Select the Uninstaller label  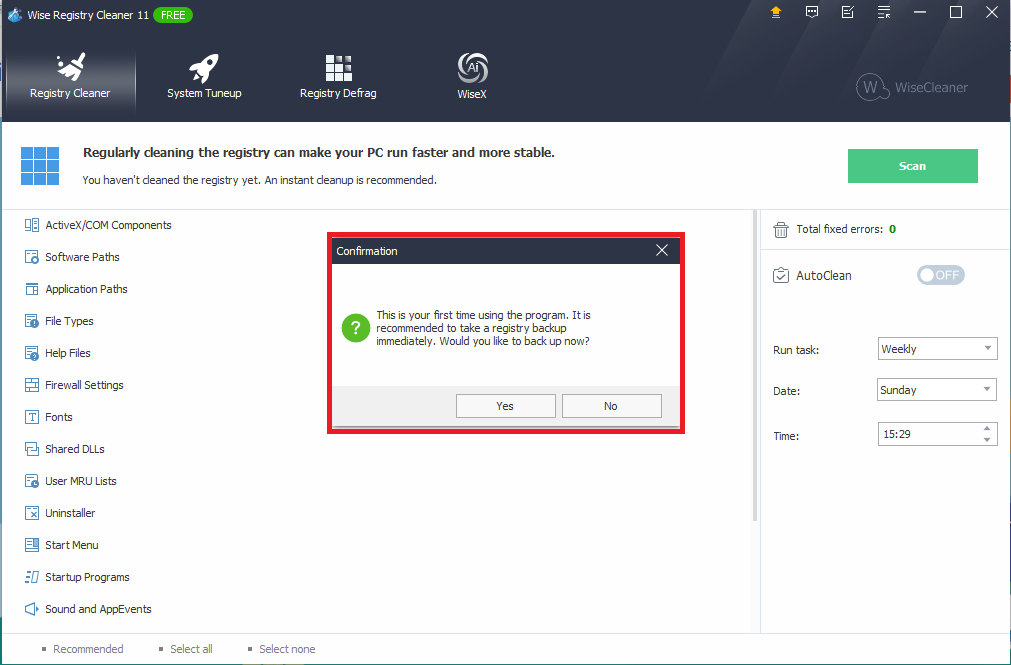70,513
